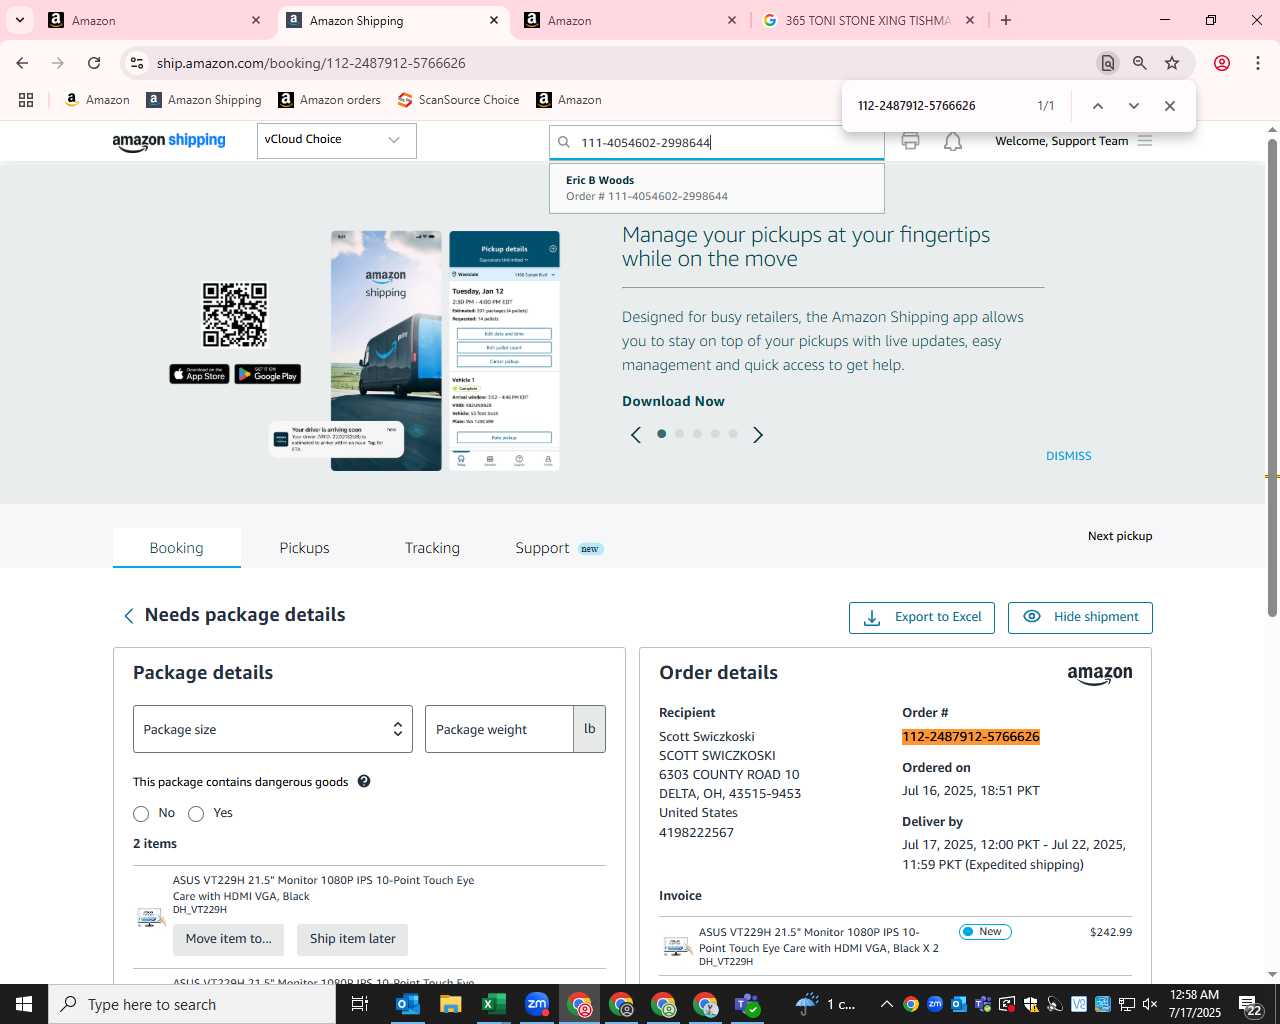Image resolution: width=1280 pixels, height=1024 pixels.
Task: Open the notifications bell icon
Action: 953,142
